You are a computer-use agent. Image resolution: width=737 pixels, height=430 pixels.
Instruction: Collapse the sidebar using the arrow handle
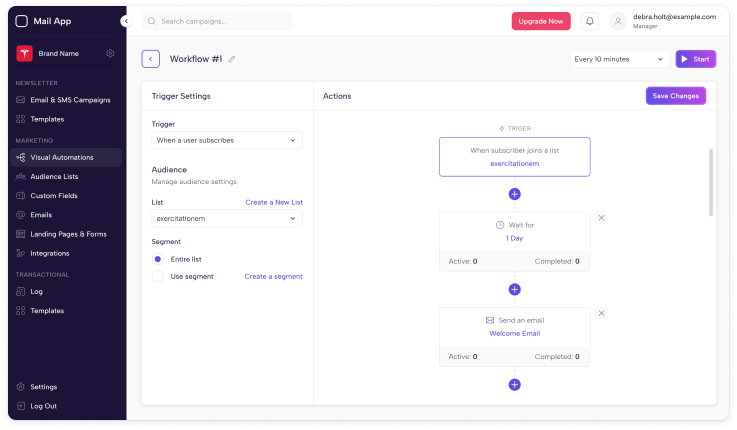(x=125, y=21)
